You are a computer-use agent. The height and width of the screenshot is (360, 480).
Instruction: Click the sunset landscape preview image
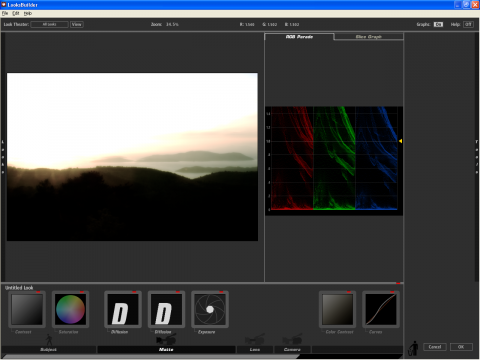(x=132, y=157)
